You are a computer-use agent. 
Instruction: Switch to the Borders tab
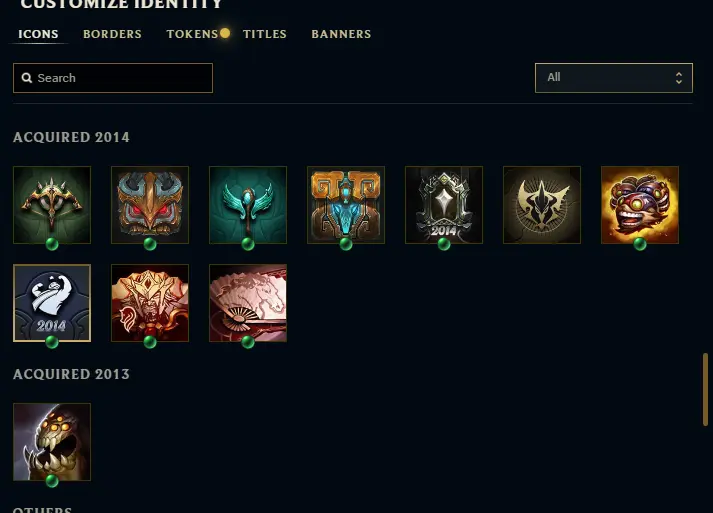click(112, 34)
